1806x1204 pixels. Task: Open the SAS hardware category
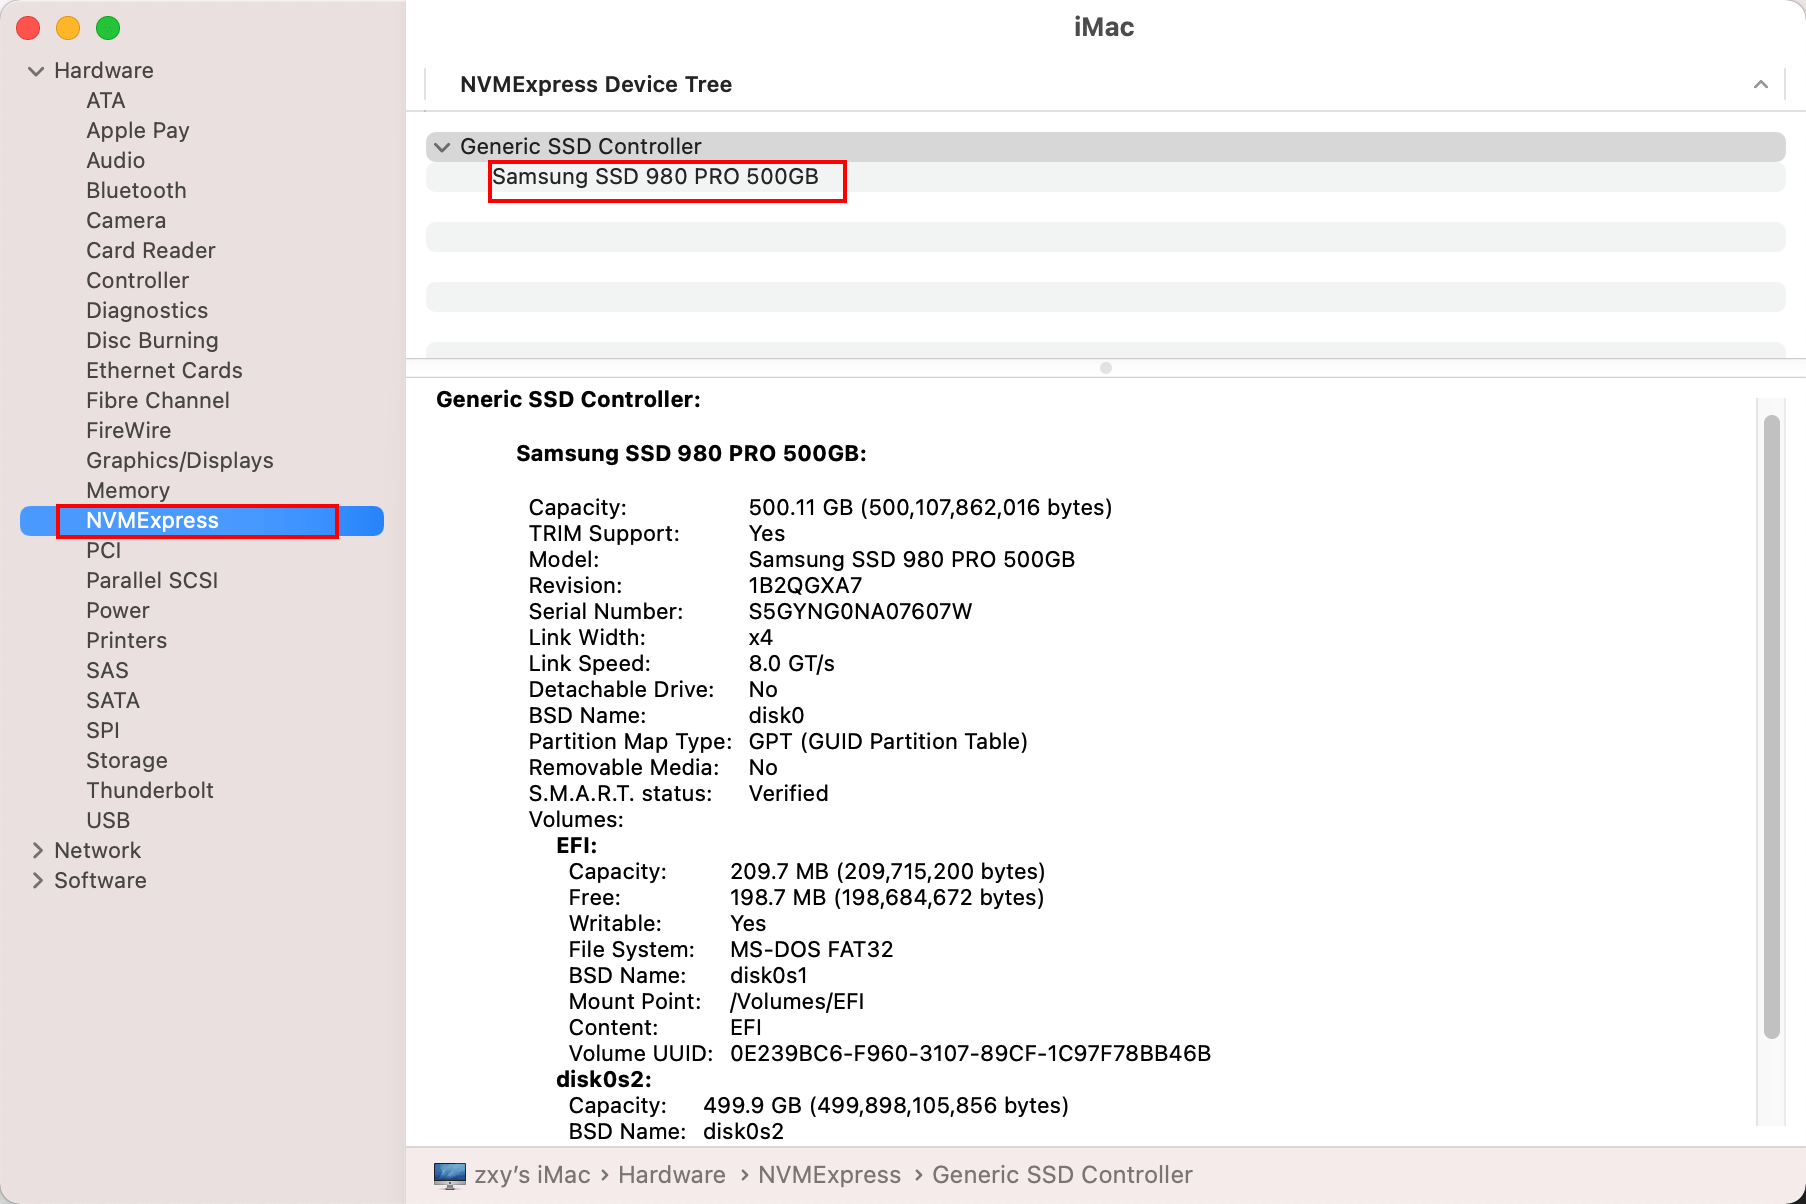[107, 670]
